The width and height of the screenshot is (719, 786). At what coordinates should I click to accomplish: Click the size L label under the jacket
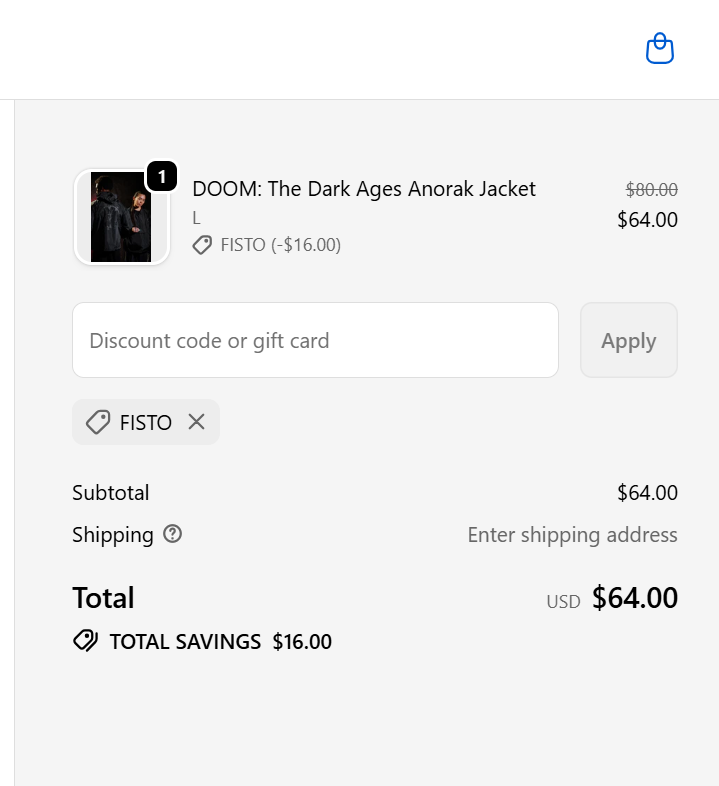pos(197,218)
